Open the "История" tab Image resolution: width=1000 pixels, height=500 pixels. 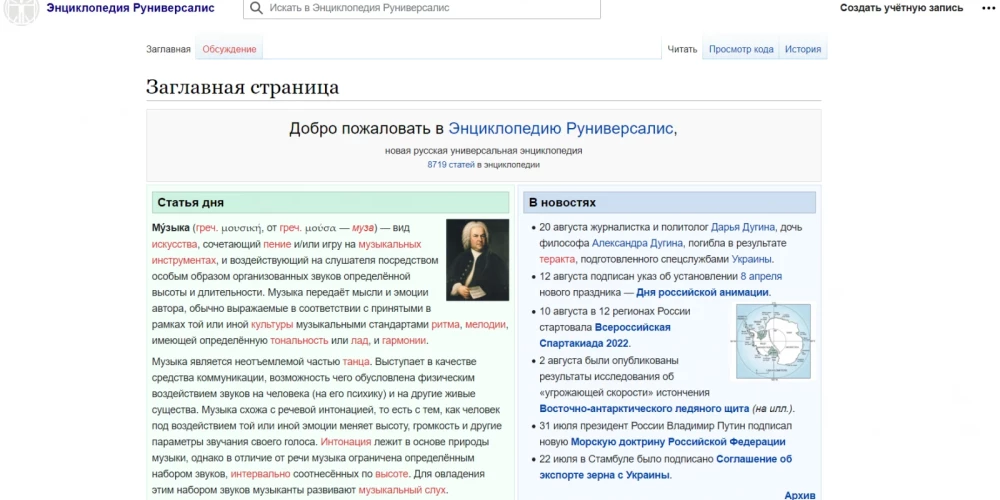pos(802,49)
